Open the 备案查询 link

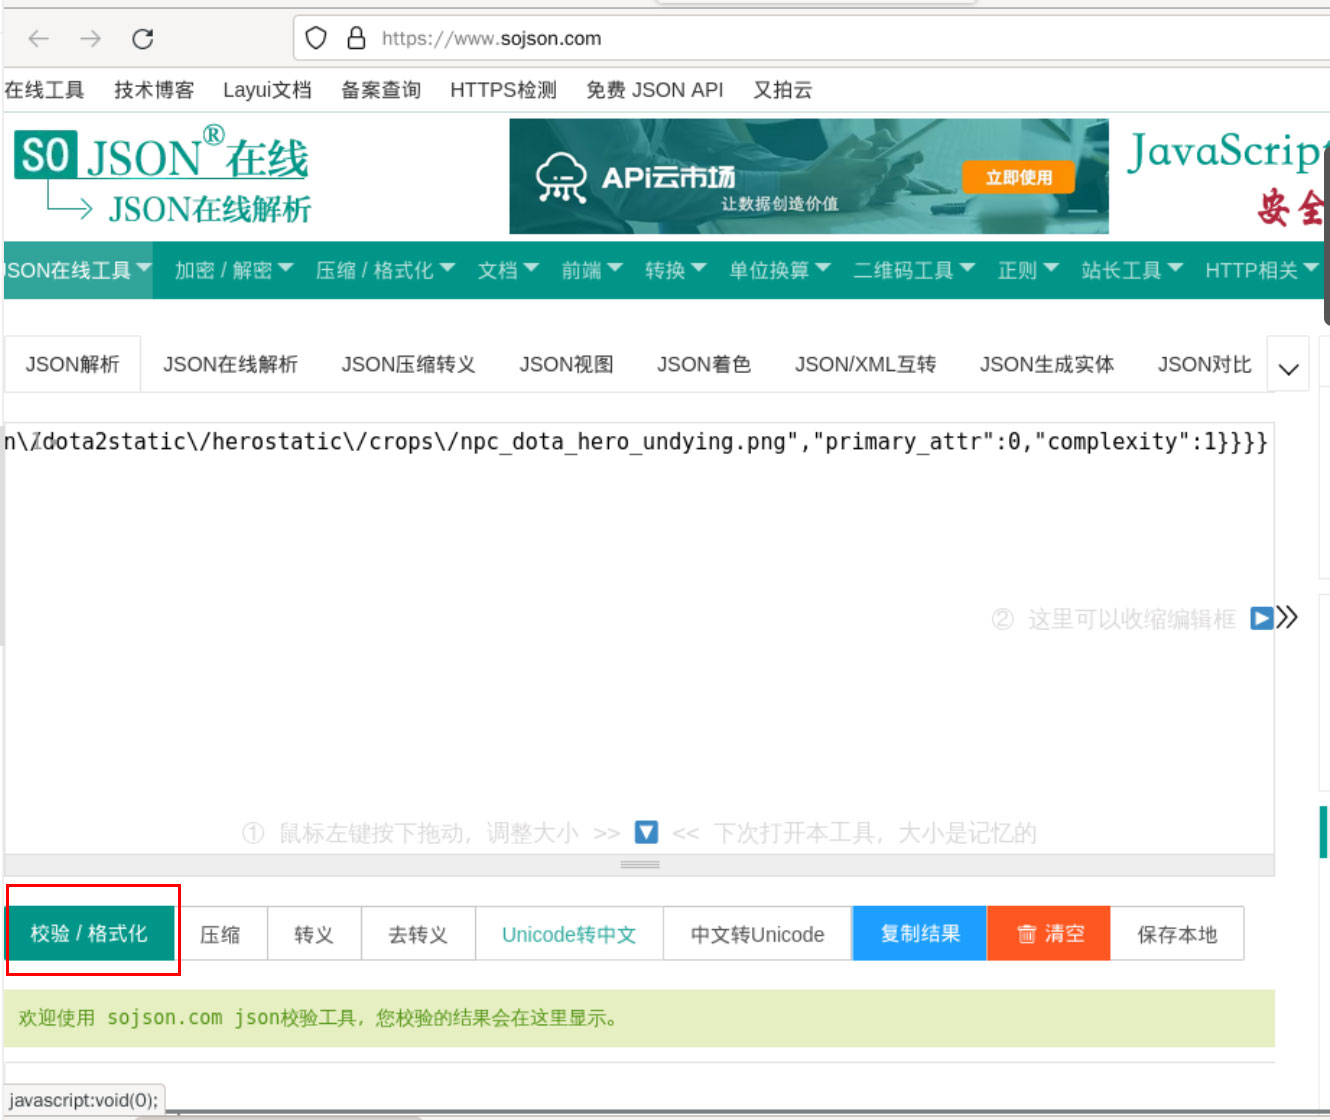point(381,90)
